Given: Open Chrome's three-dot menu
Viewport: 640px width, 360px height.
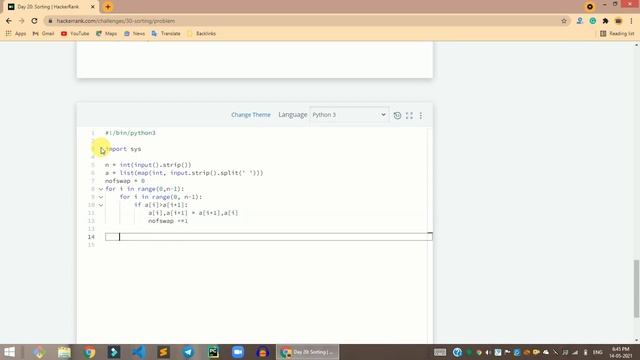Looking at the screenshot, I should [631, 21].
